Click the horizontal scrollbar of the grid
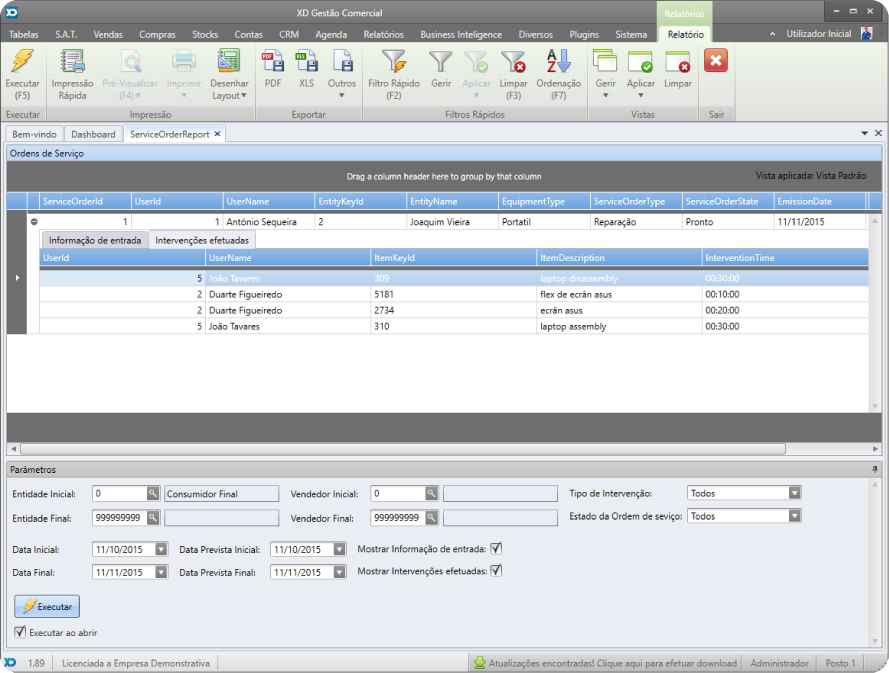The width and height of the screenshot is (889, 673). pyautogui.click(x=403, y=448)
